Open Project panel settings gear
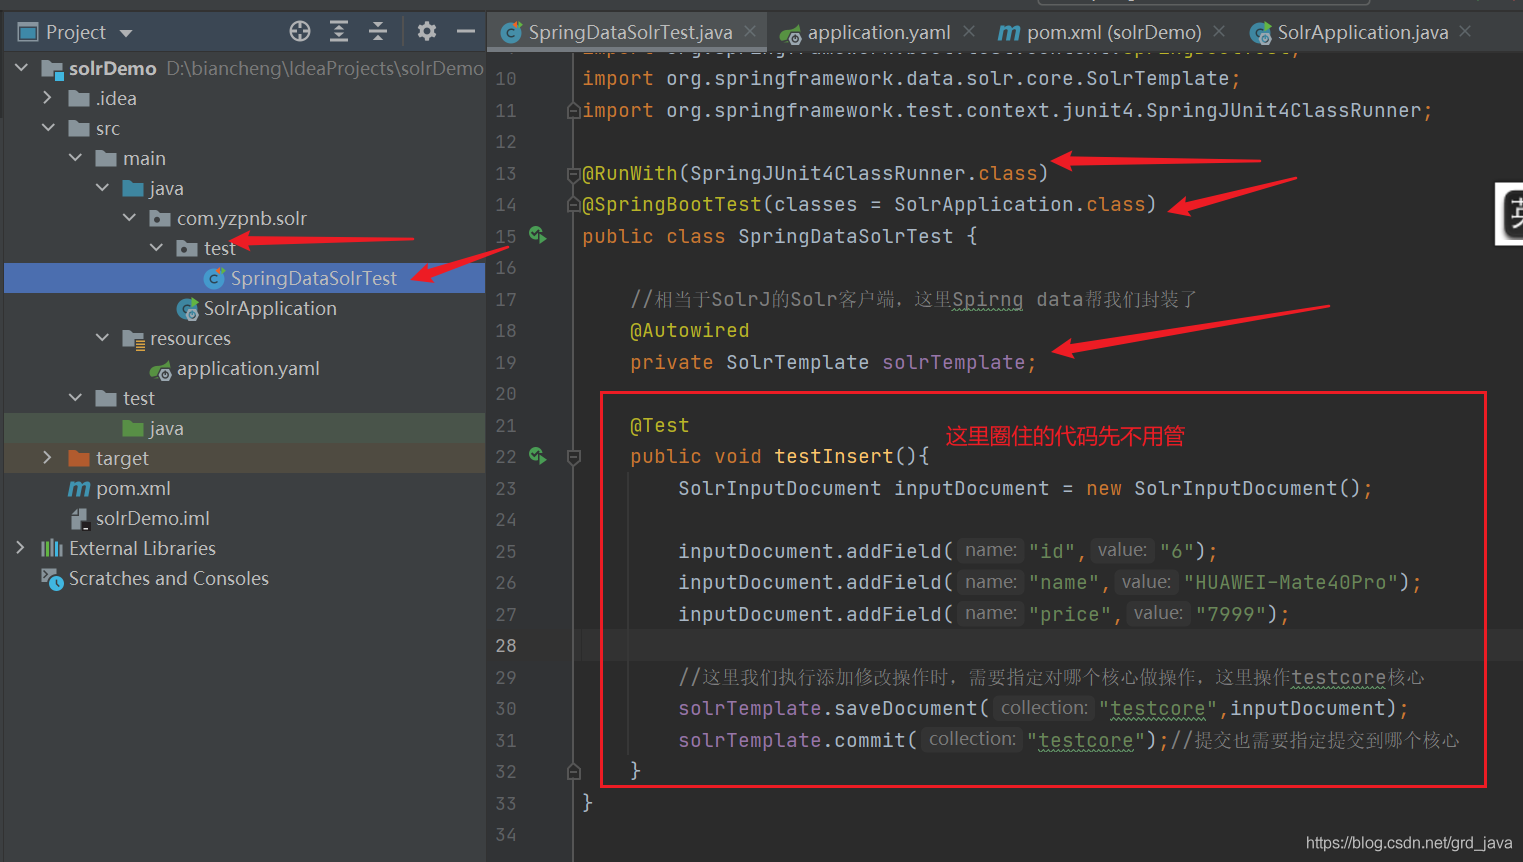 tap(427, 31)
